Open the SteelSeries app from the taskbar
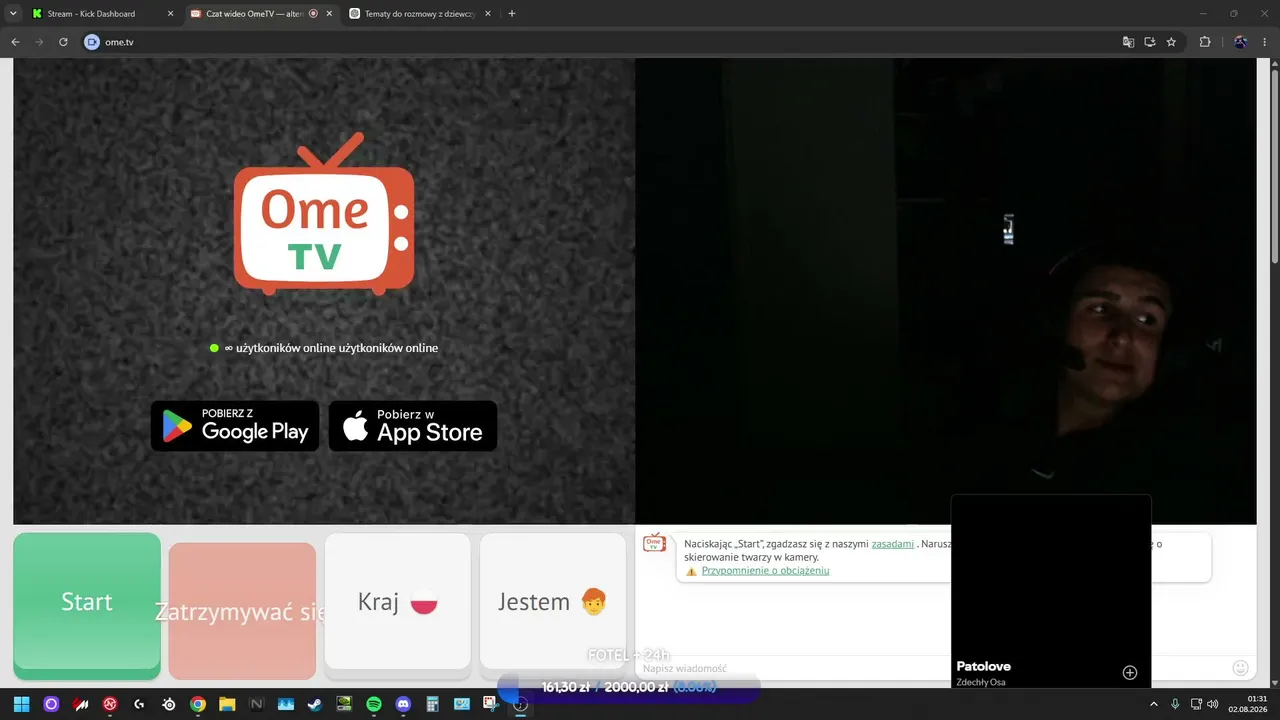Viewport: 1280px width, 720px height. [169, 704]
